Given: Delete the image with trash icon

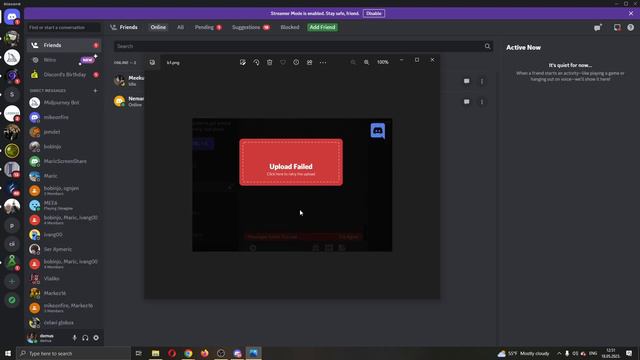Looking at the screenshot, I should (x=269, y=62).
